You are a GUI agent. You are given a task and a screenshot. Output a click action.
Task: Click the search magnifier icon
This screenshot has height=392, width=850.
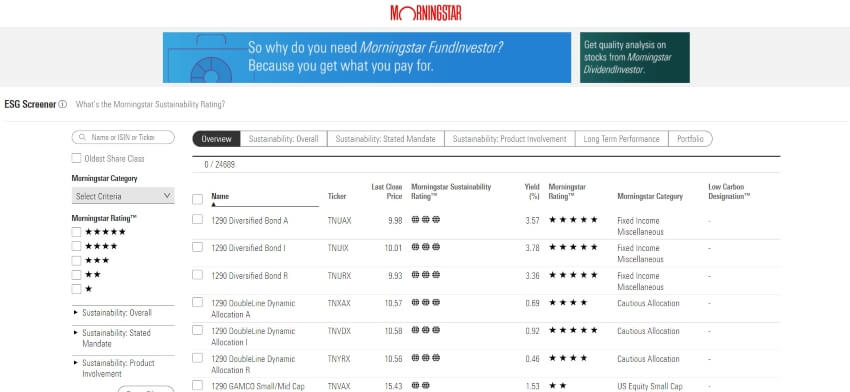click(x=83, y=138)
